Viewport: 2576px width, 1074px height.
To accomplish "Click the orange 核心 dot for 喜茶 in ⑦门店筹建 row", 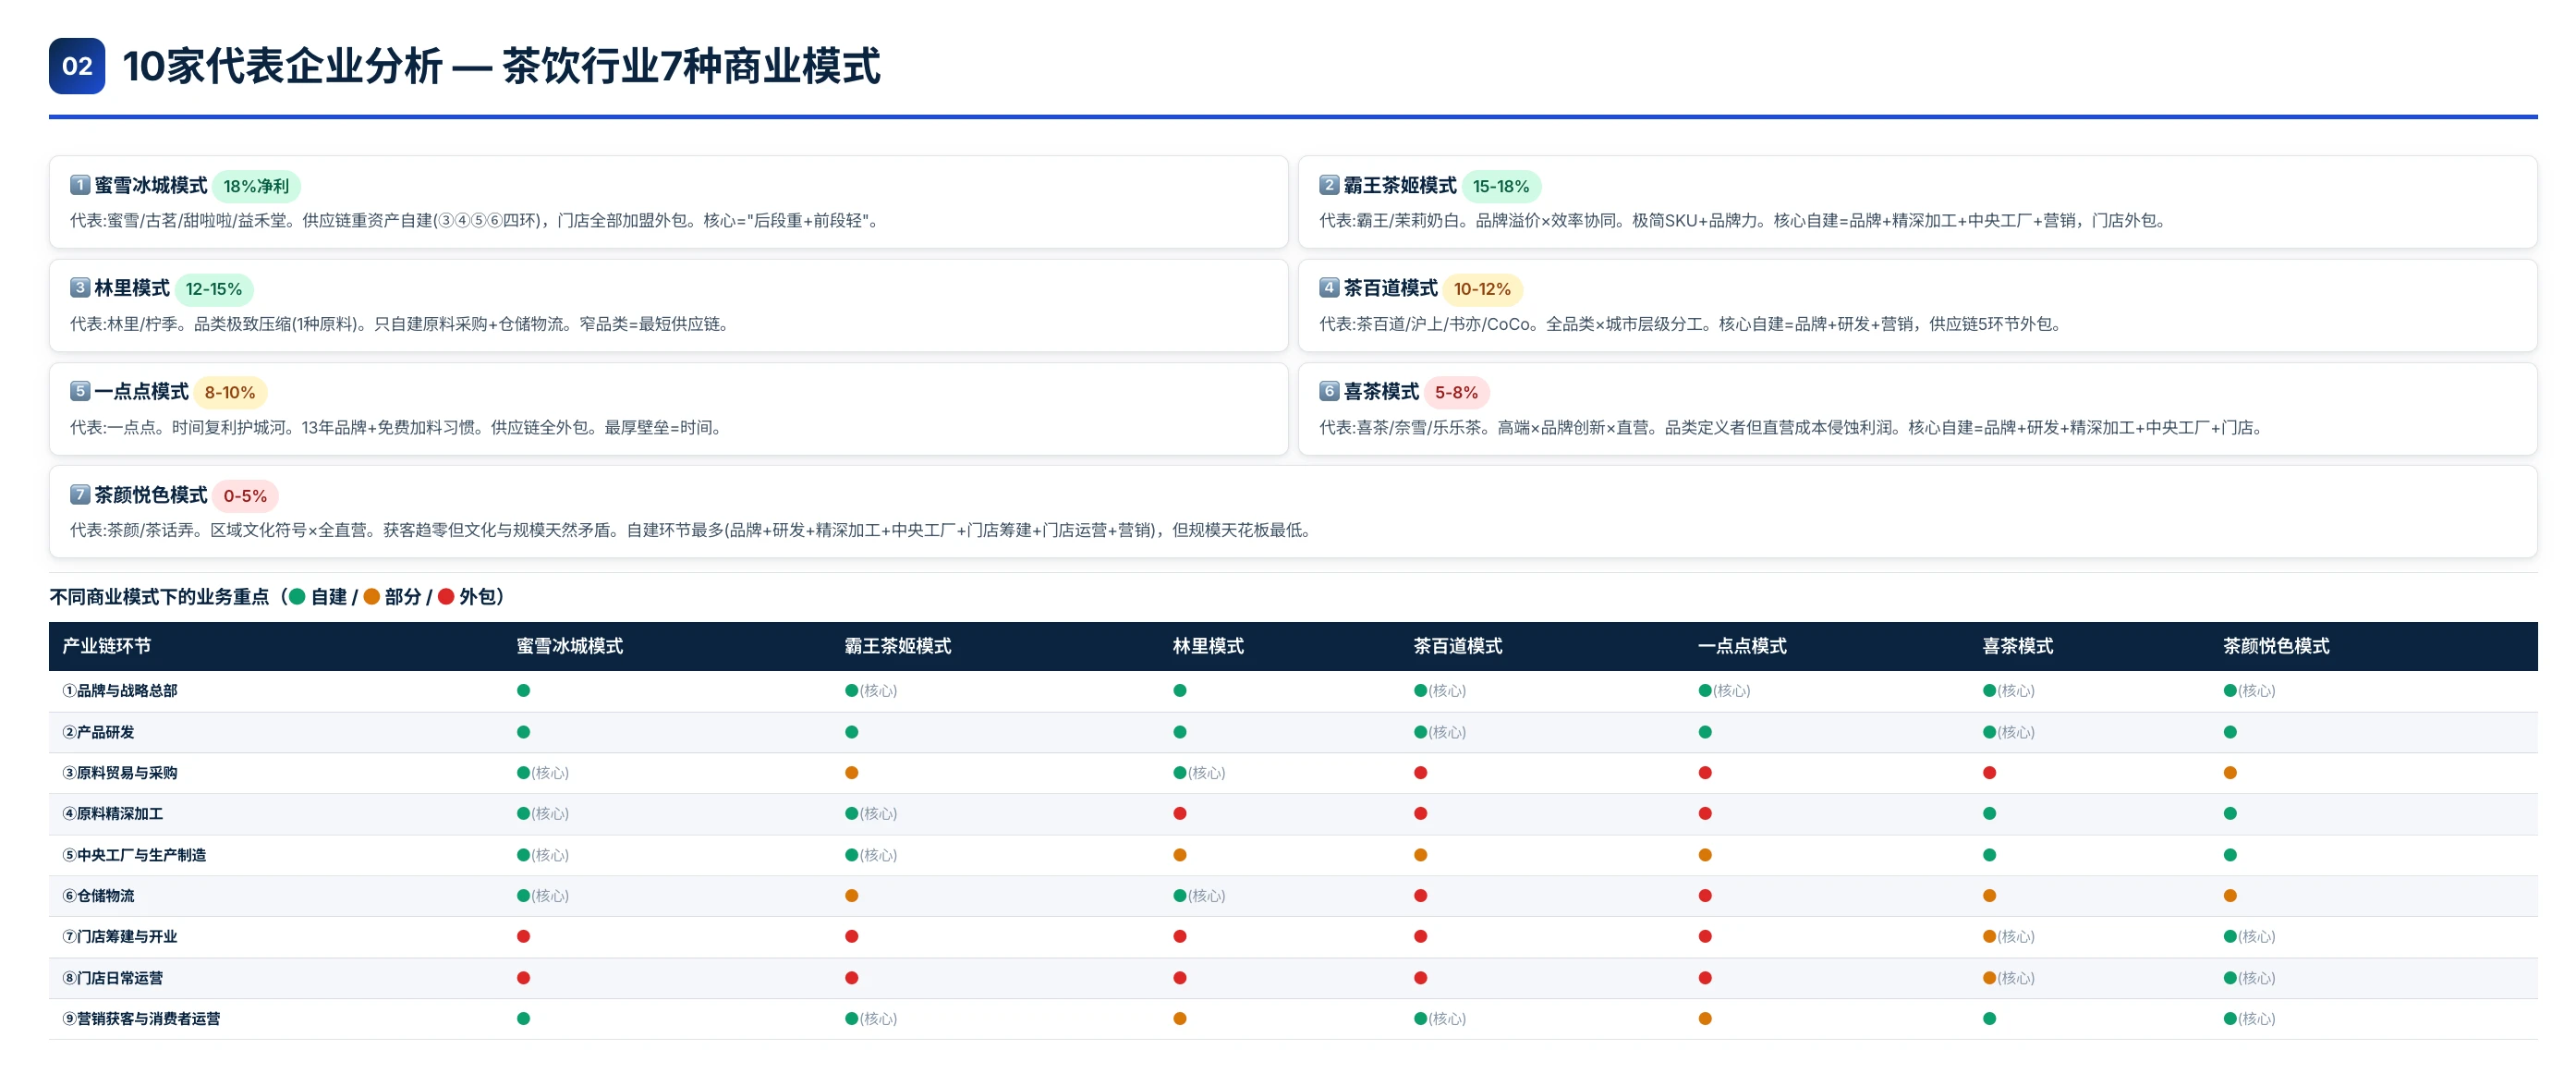I will click(x=1989, y=937).
